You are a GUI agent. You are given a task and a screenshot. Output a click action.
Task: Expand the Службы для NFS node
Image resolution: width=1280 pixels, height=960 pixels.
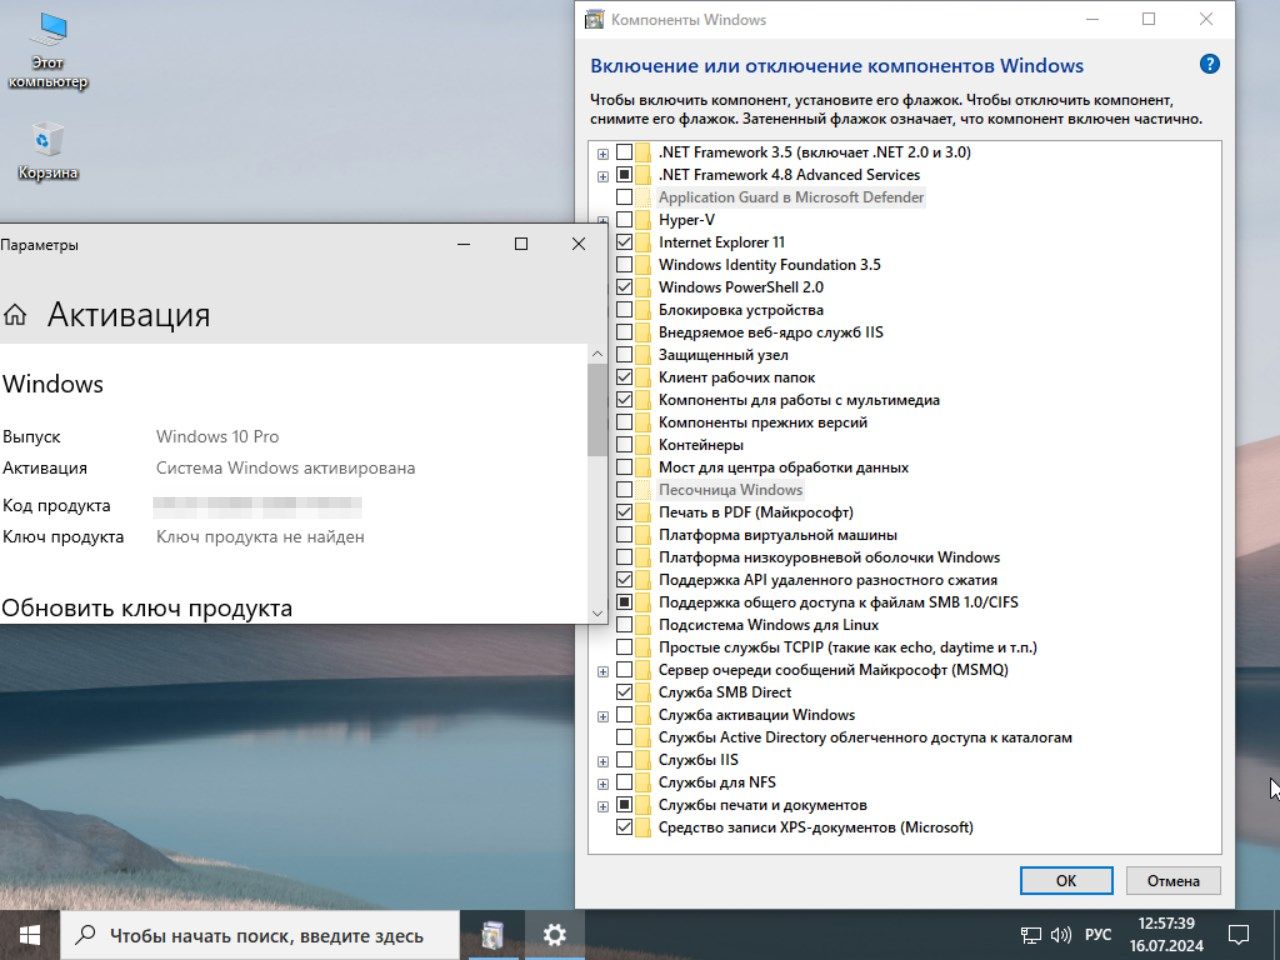point(603,784)
